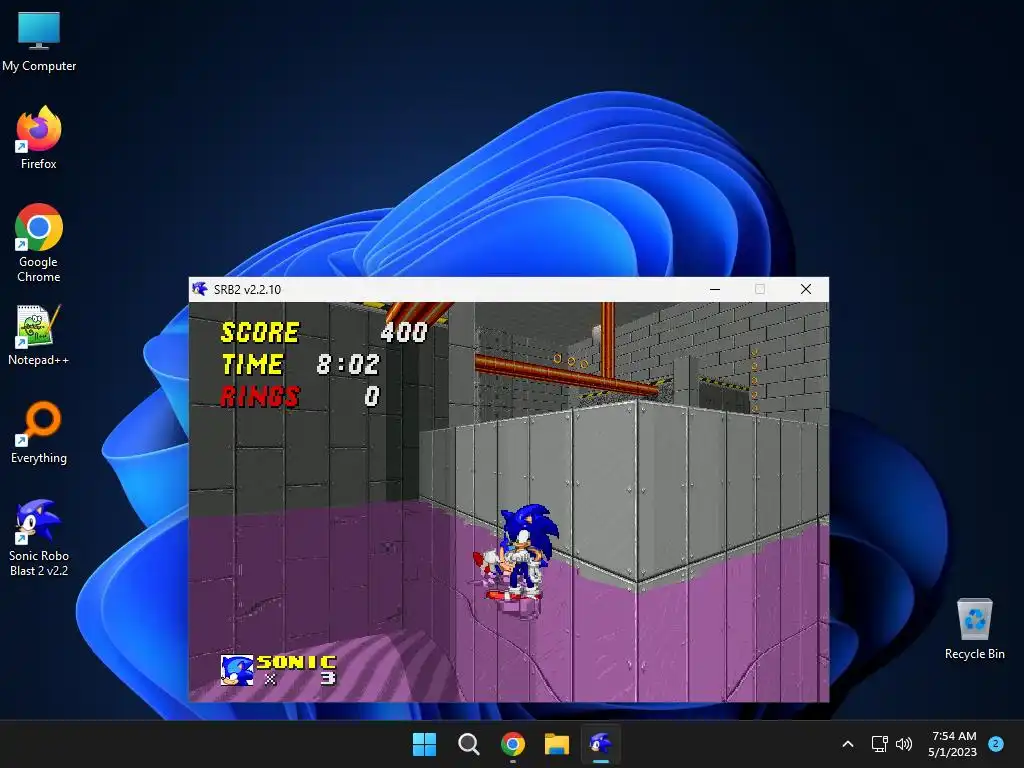Select the Firefox desktop shortcut
The width and height of the screenshot is (1024, 768).
pyautogui.click(x=39, y=138)
